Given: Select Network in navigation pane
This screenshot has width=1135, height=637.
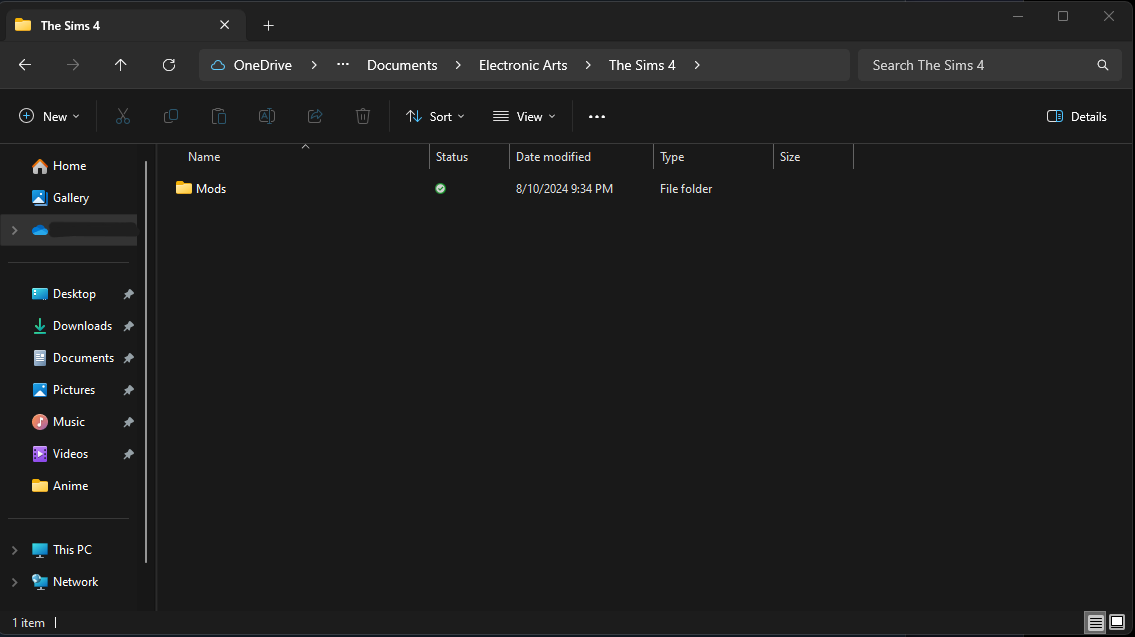Looking at the screenshot, I should click(x=64, y=582).
